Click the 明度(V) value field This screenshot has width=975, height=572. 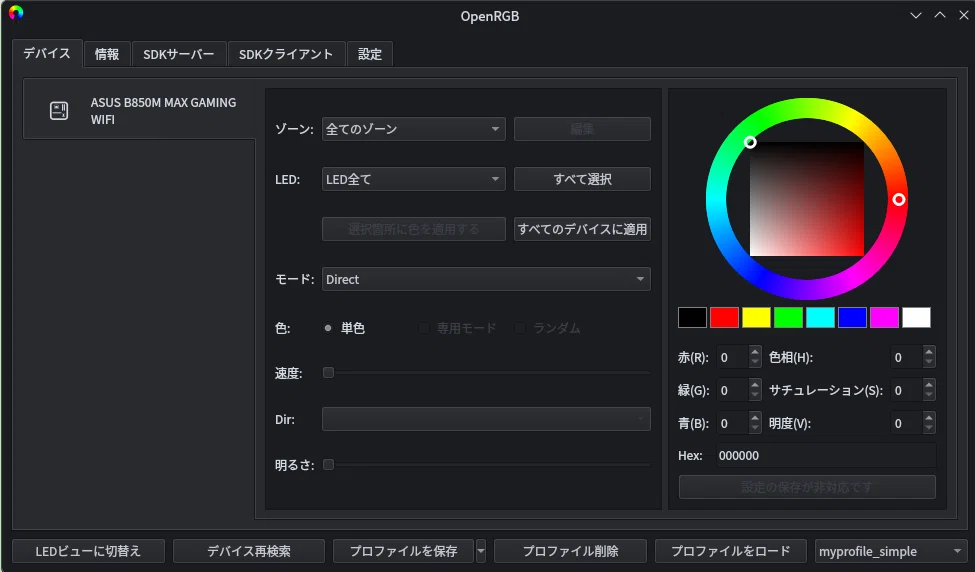click(907, 423)
